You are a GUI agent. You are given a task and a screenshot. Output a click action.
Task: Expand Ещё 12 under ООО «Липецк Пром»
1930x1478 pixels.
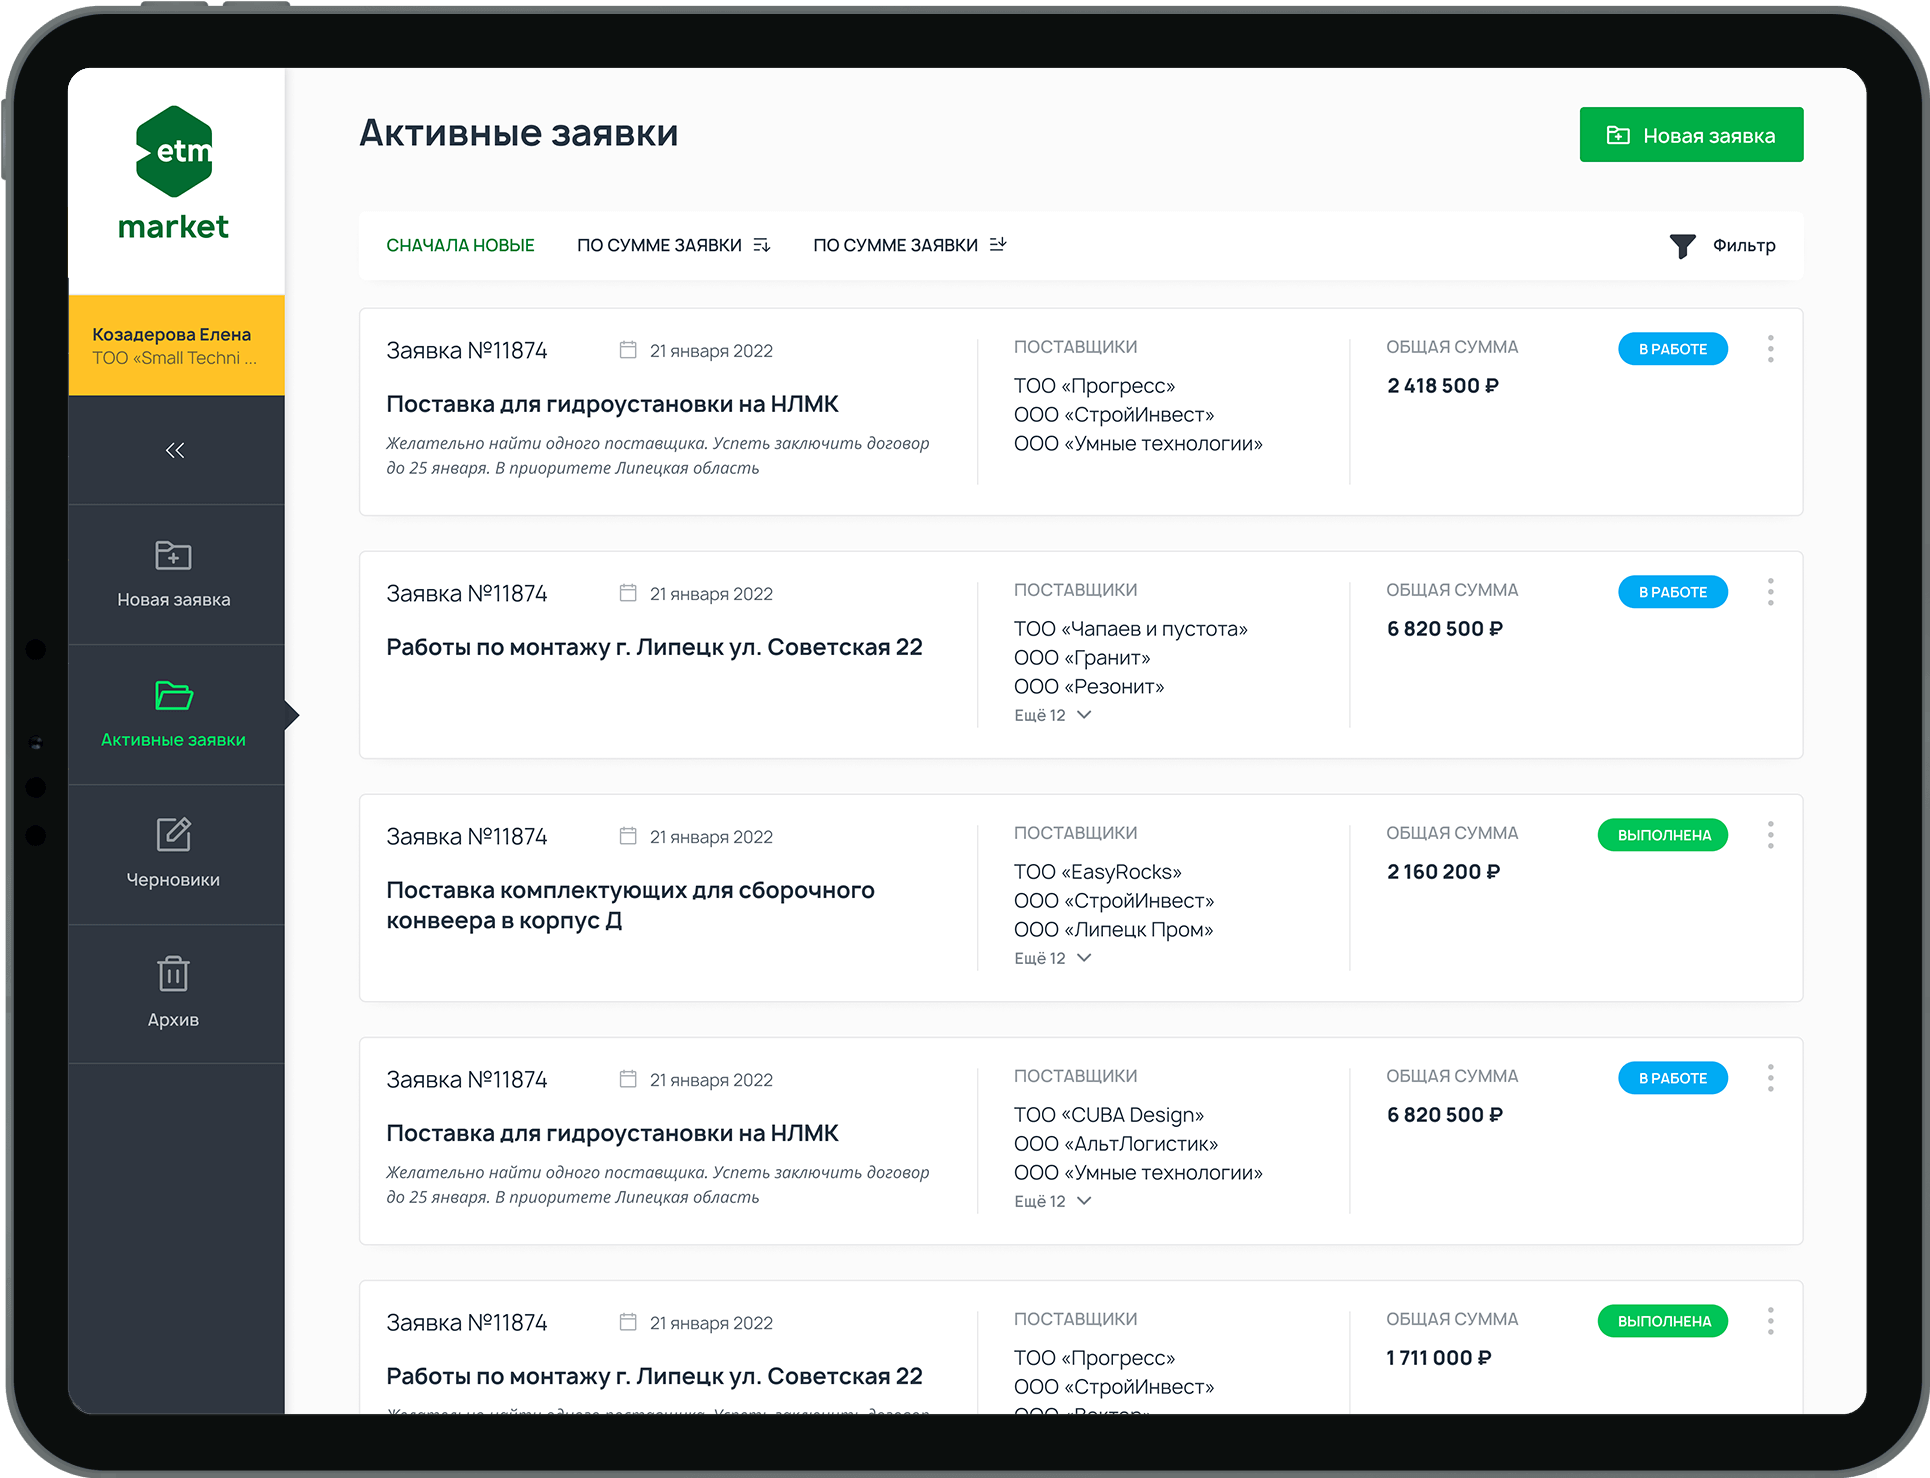coord(1052,958)
